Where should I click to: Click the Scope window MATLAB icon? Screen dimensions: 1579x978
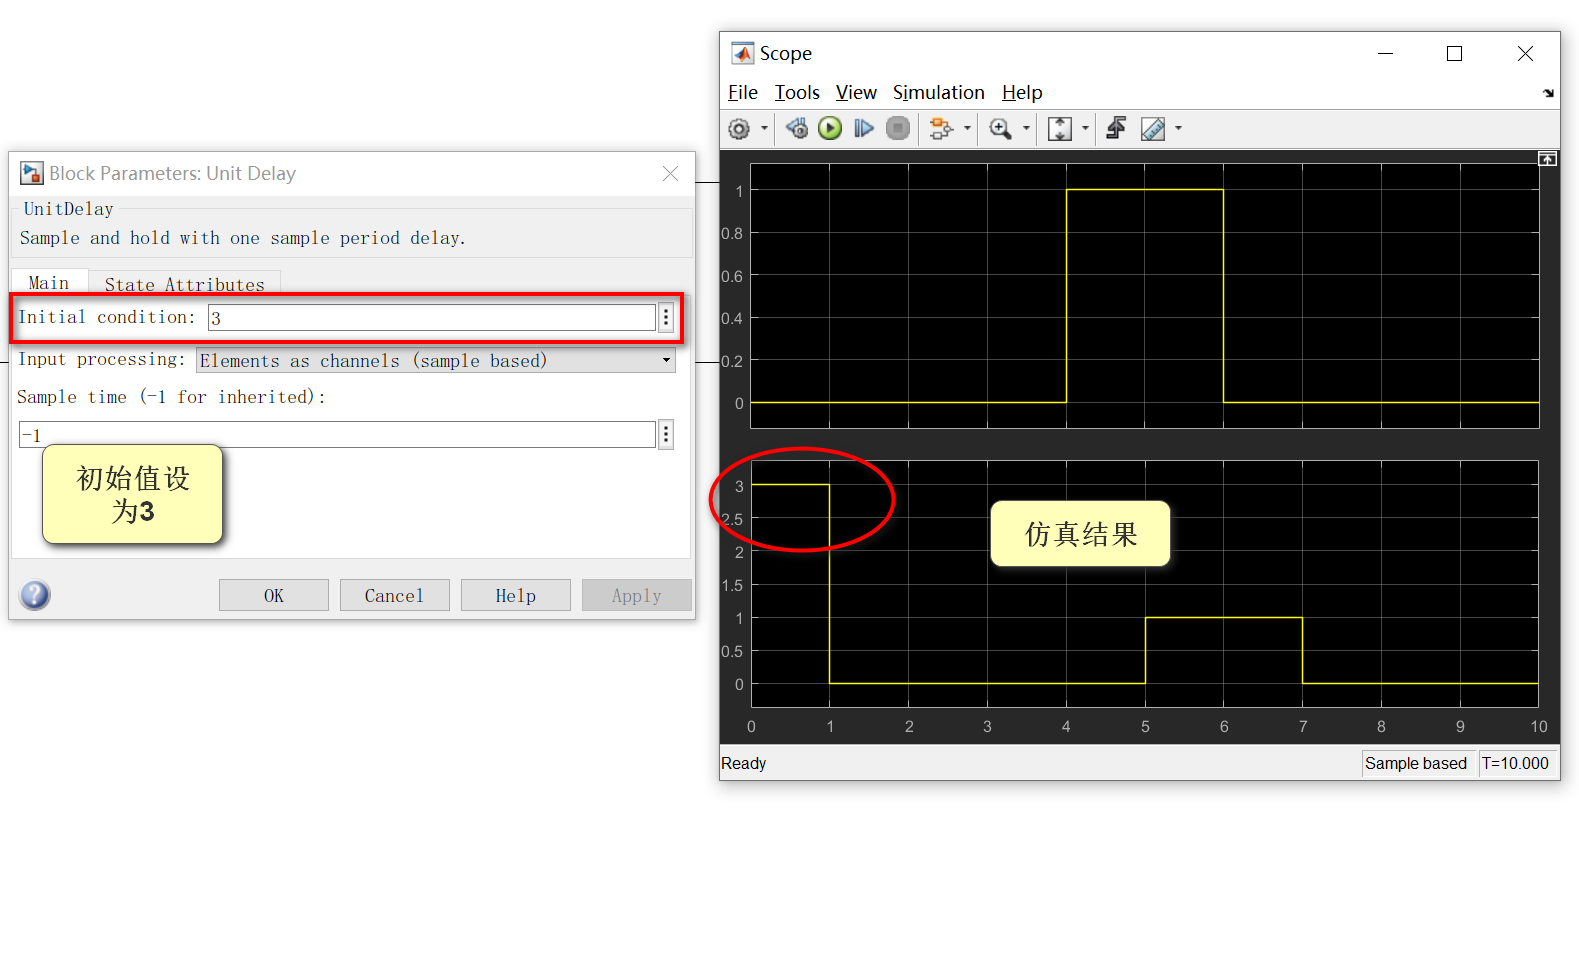(742, 53)
